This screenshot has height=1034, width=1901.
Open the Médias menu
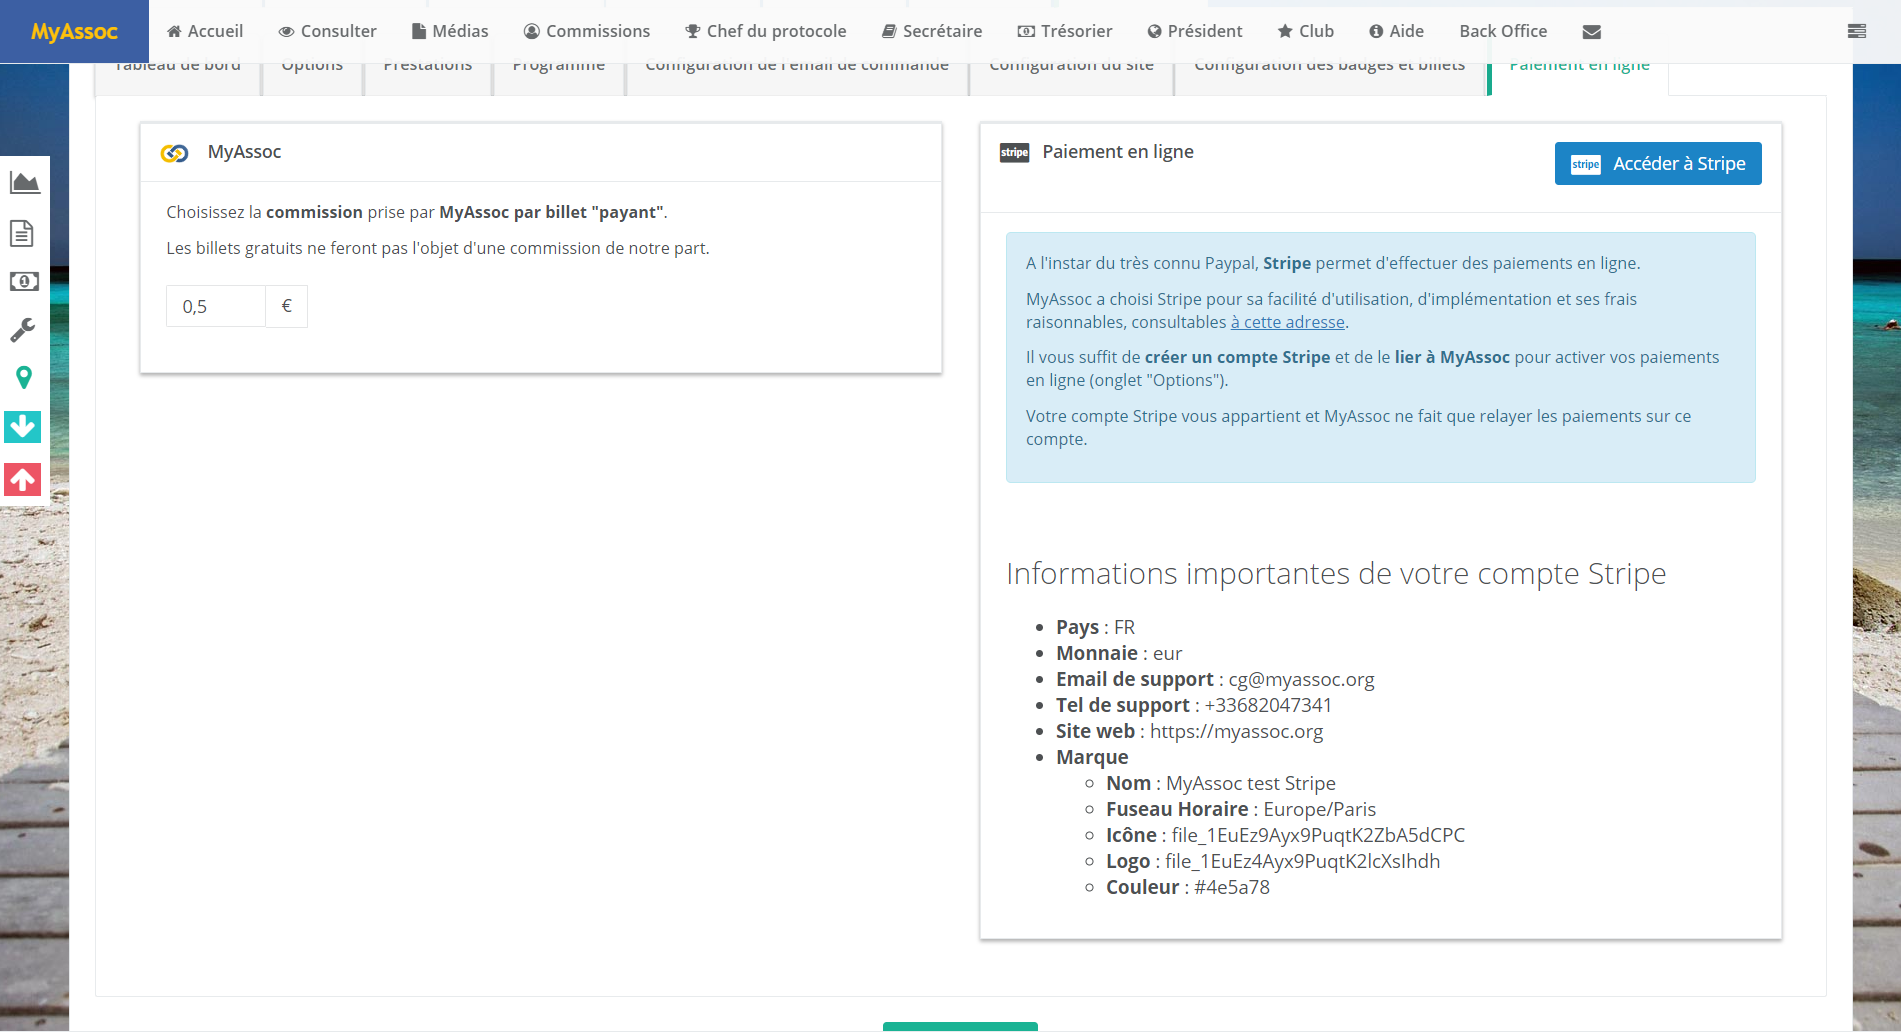(450, 31)
